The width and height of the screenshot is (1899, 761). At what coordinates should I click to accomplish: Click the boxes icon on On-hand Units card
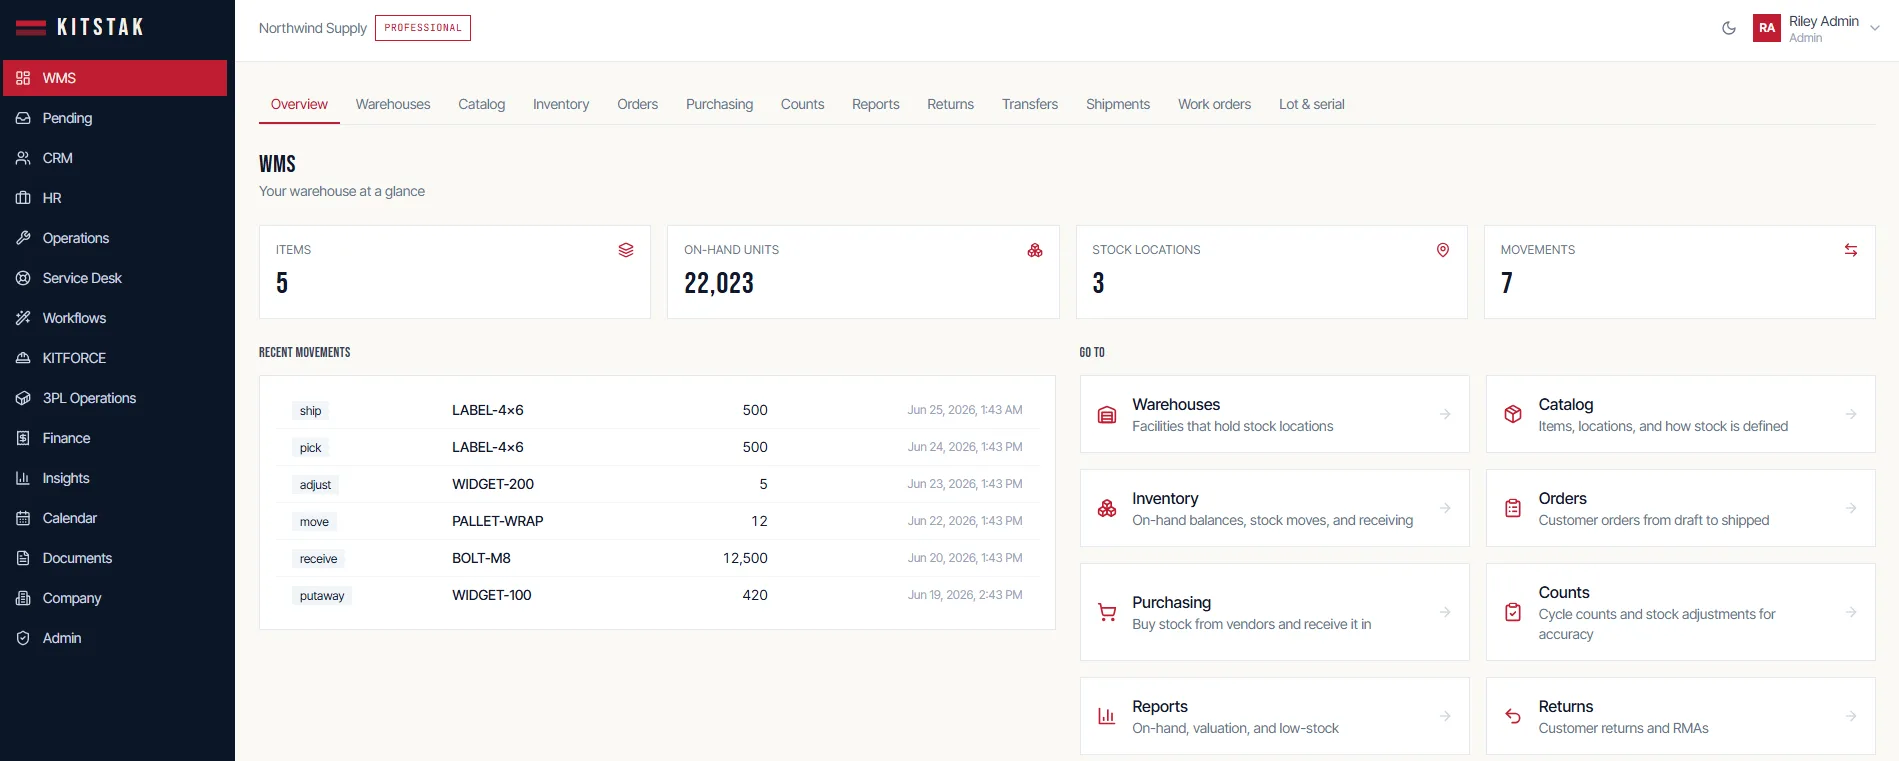point(1035,250)
